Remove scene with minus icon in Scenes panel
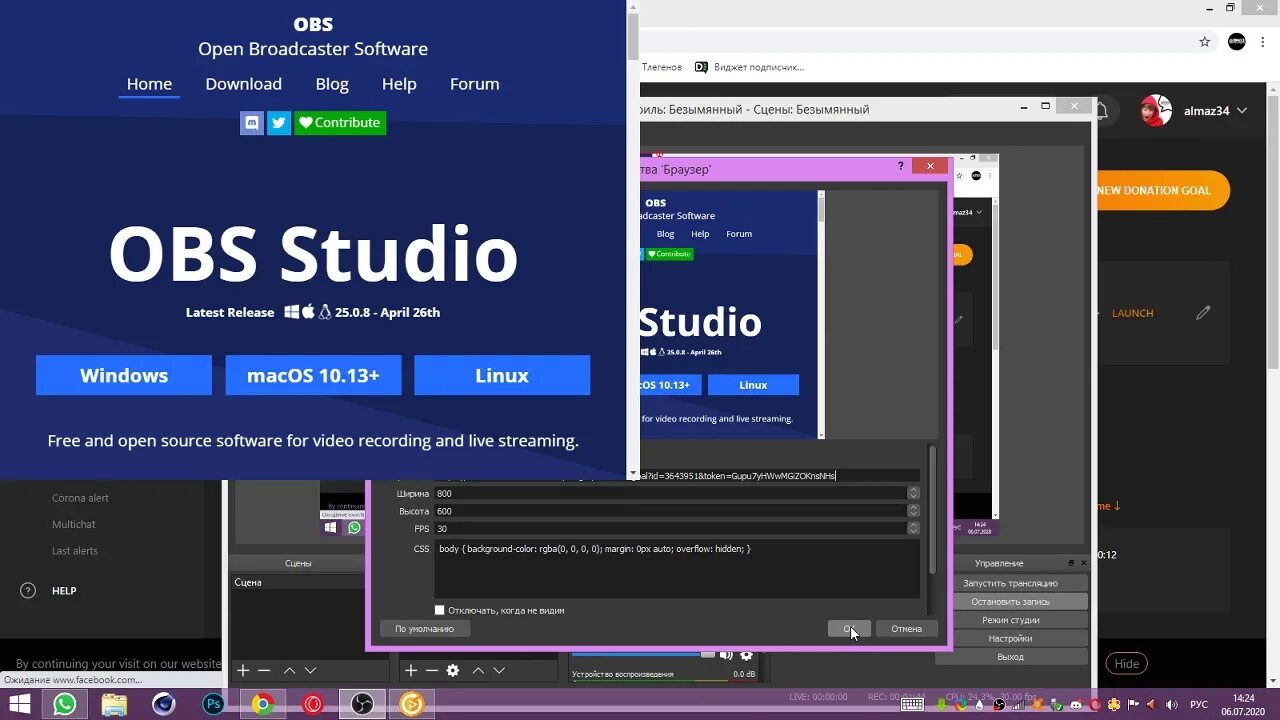Viewport: 1280px width, 720px height. (x=264, y=670)
